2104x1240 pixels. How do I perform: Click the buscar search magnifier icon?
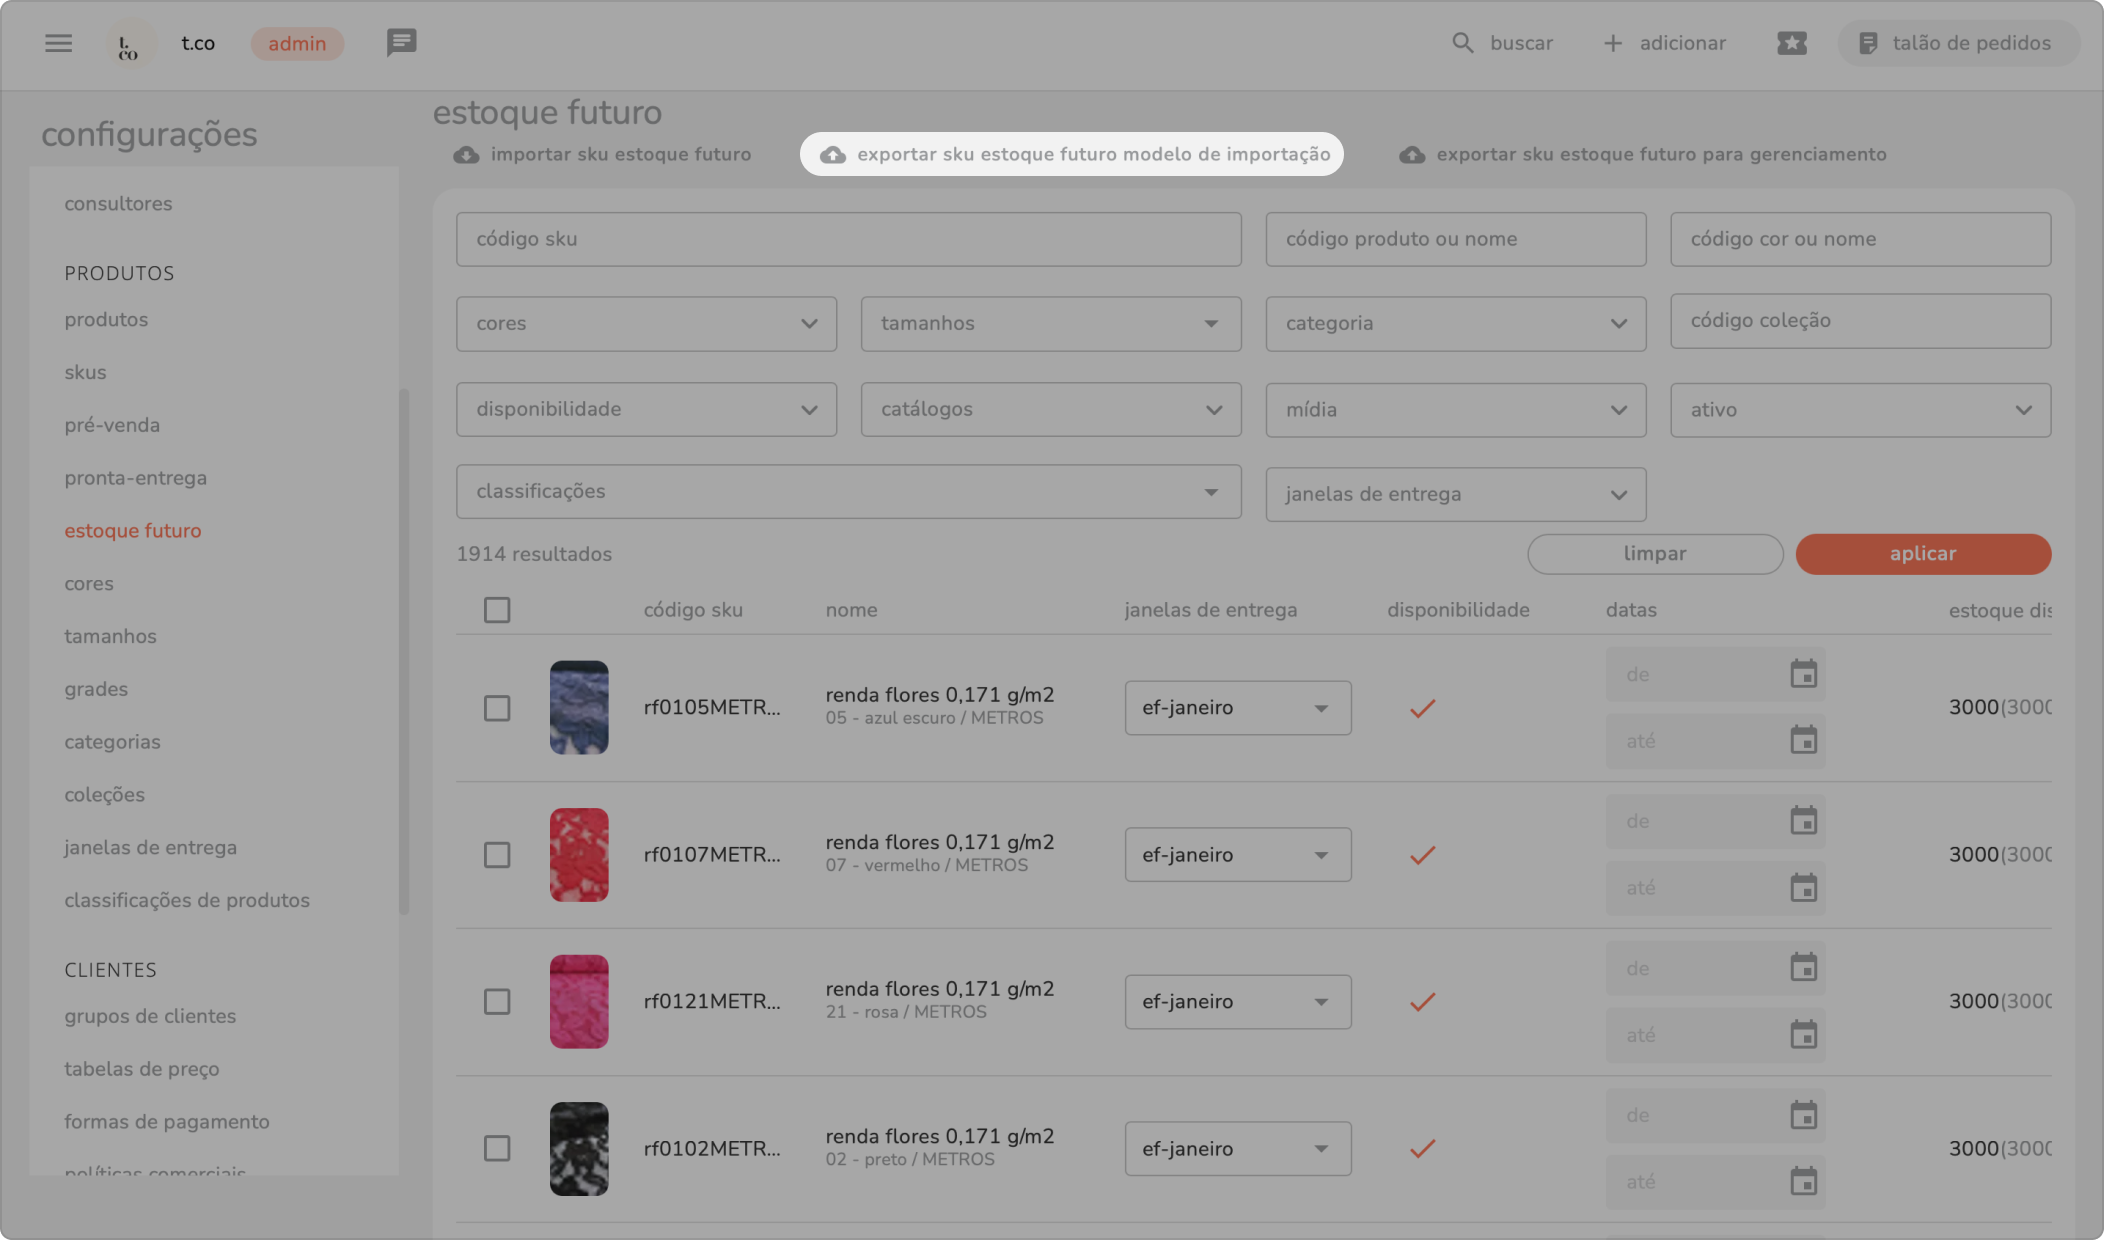click(x=1462, y=43)
